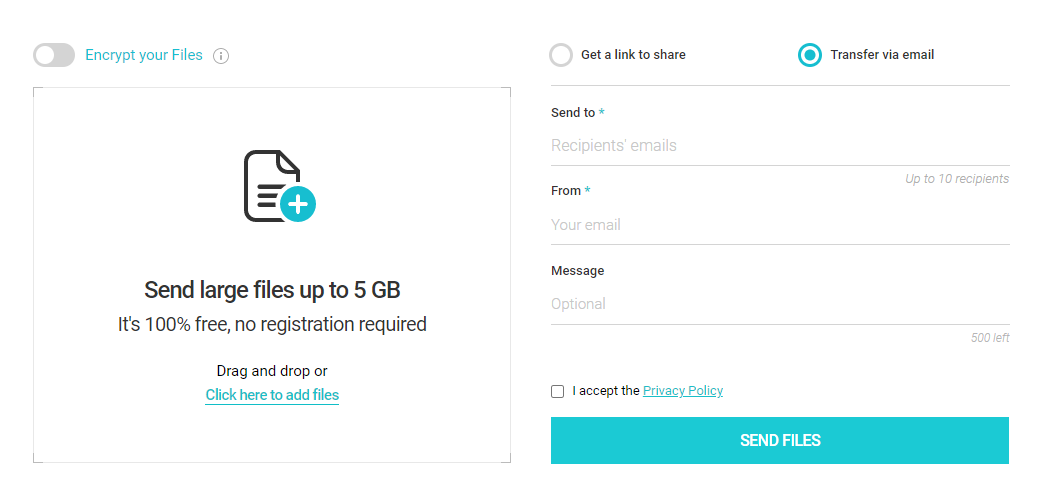Focus the Recipients' emails field

coord(780,145)
